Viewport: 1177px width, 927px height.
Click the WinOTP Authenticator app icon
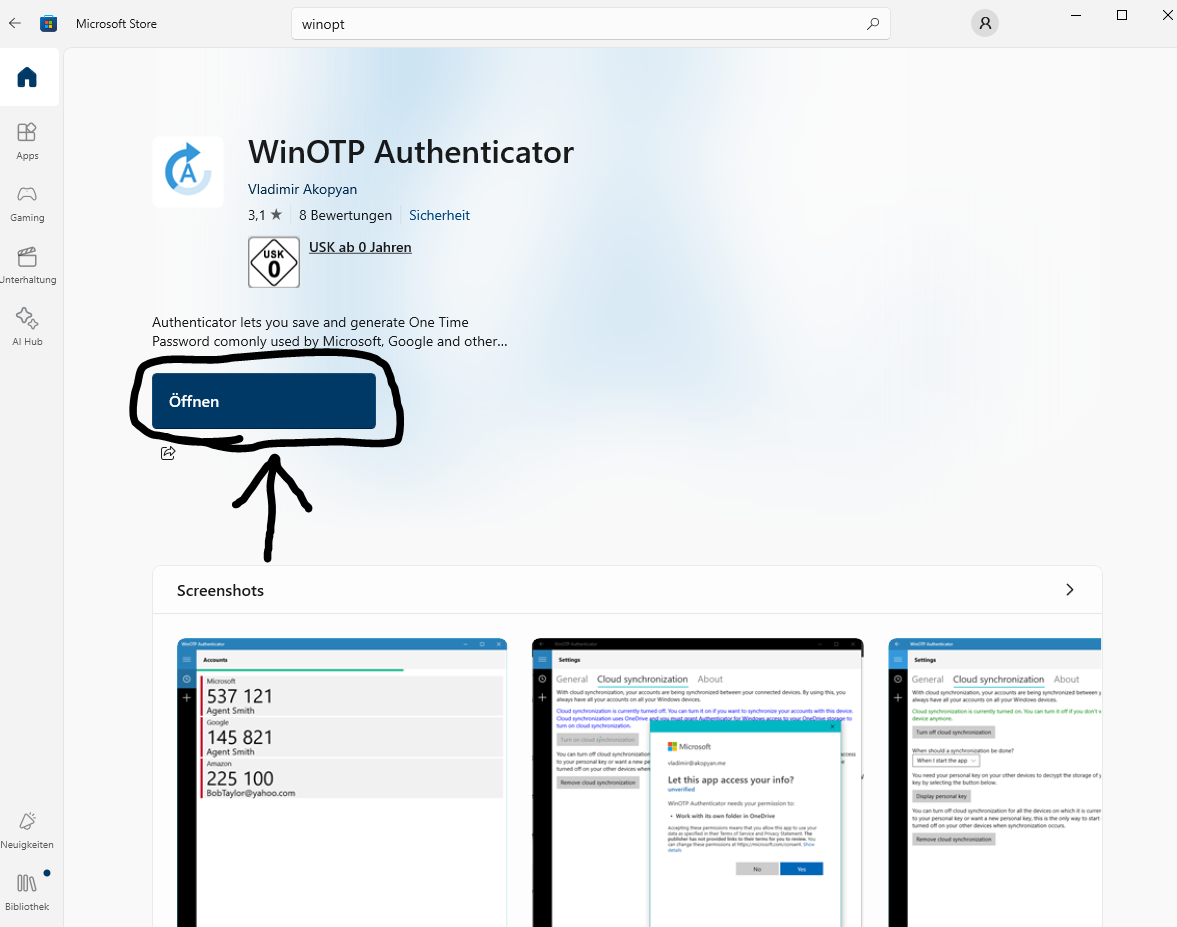click(188, 172)
